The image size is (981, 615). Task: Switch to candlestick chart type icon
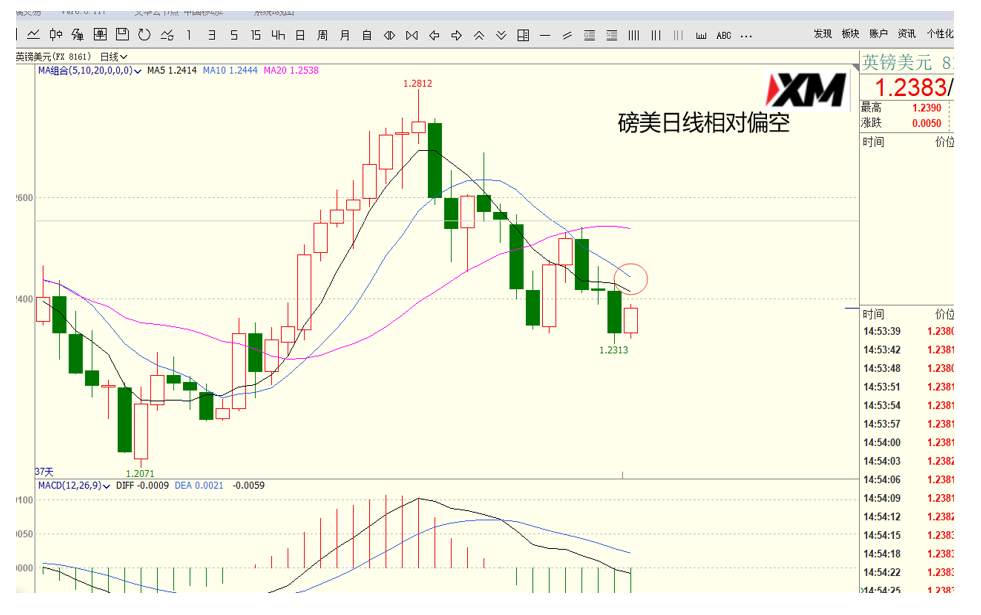[56, 35]
